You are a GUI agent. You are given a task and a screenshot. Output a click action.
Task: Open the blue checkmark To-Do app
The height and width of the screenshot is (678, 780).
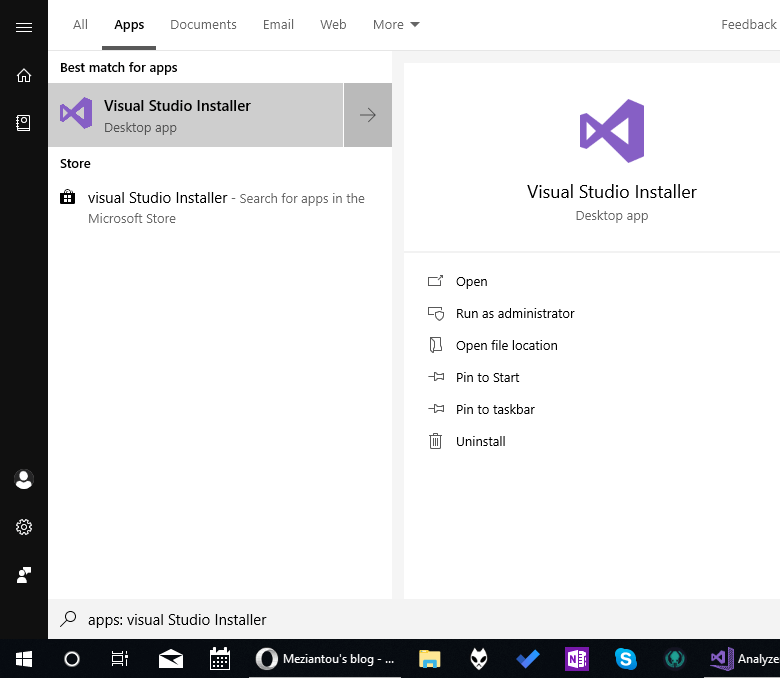point(528,659)
